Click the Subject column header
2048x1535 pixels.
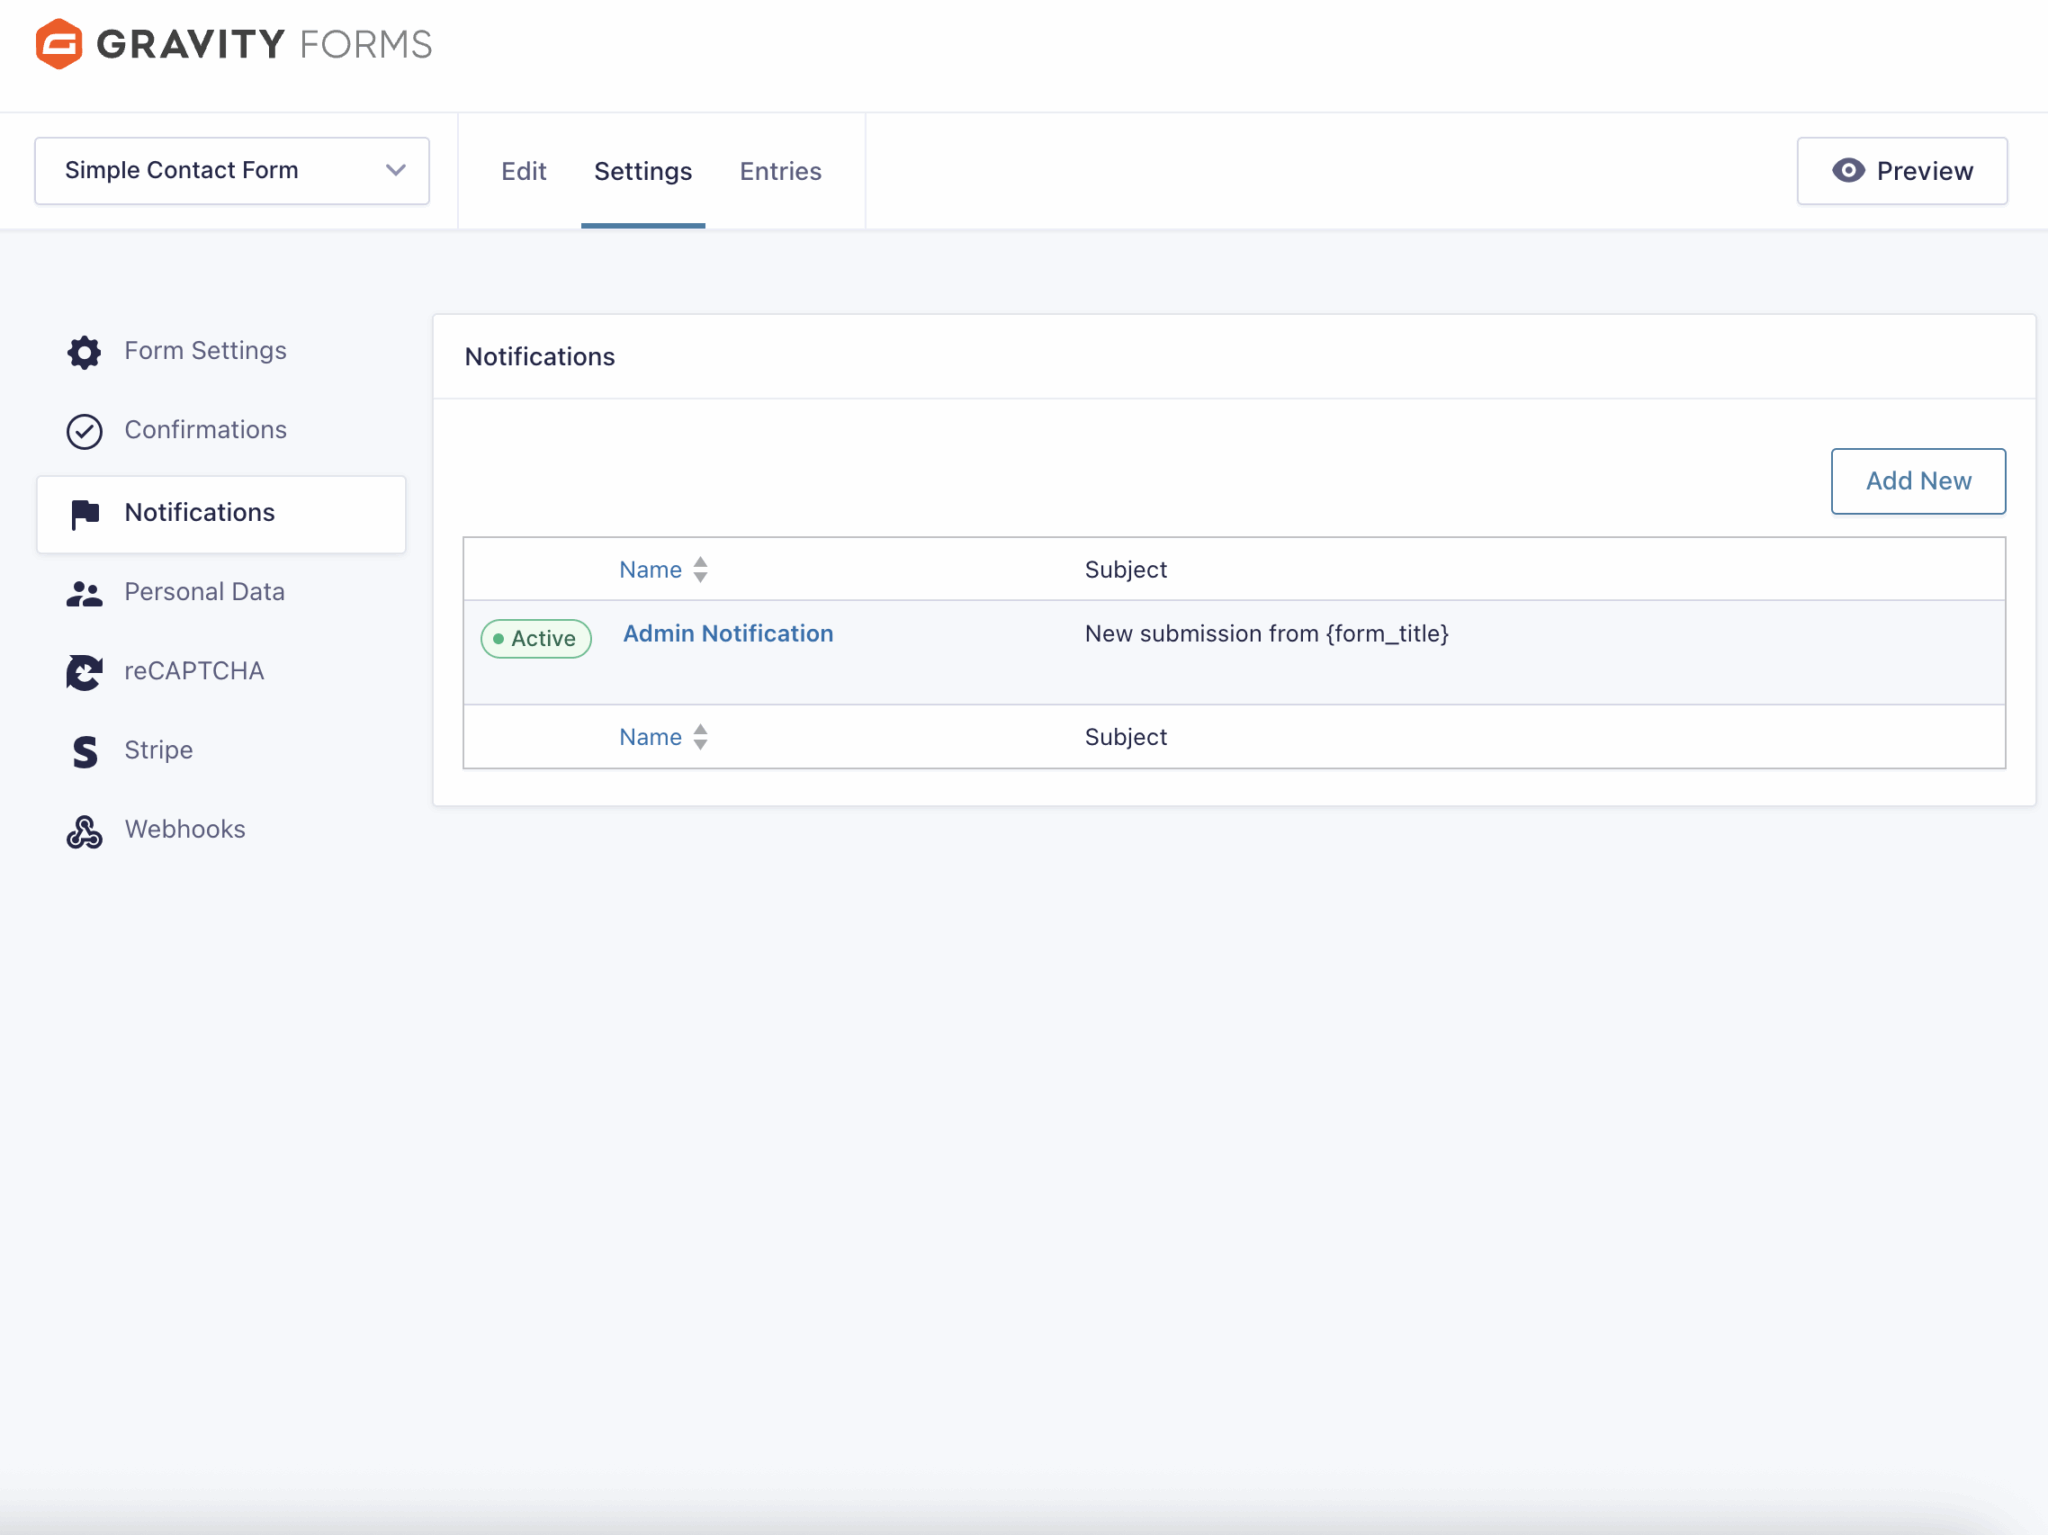click(x=1126, y=569)
